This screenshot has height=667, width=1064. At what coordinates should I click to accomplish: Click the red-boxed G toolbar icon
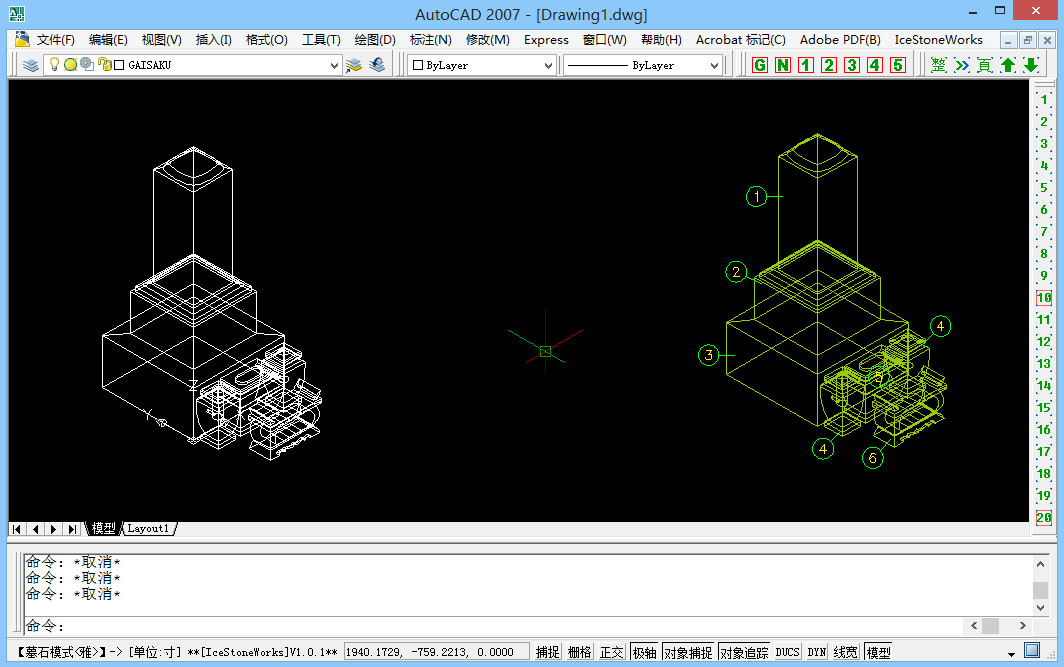point(760,65)
